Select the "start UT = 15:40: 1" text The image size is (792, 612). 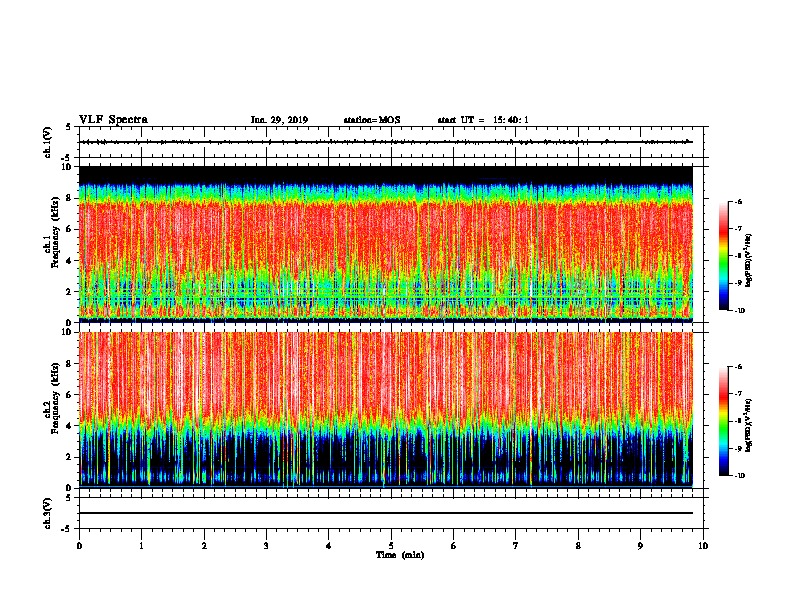click(483, 120)
